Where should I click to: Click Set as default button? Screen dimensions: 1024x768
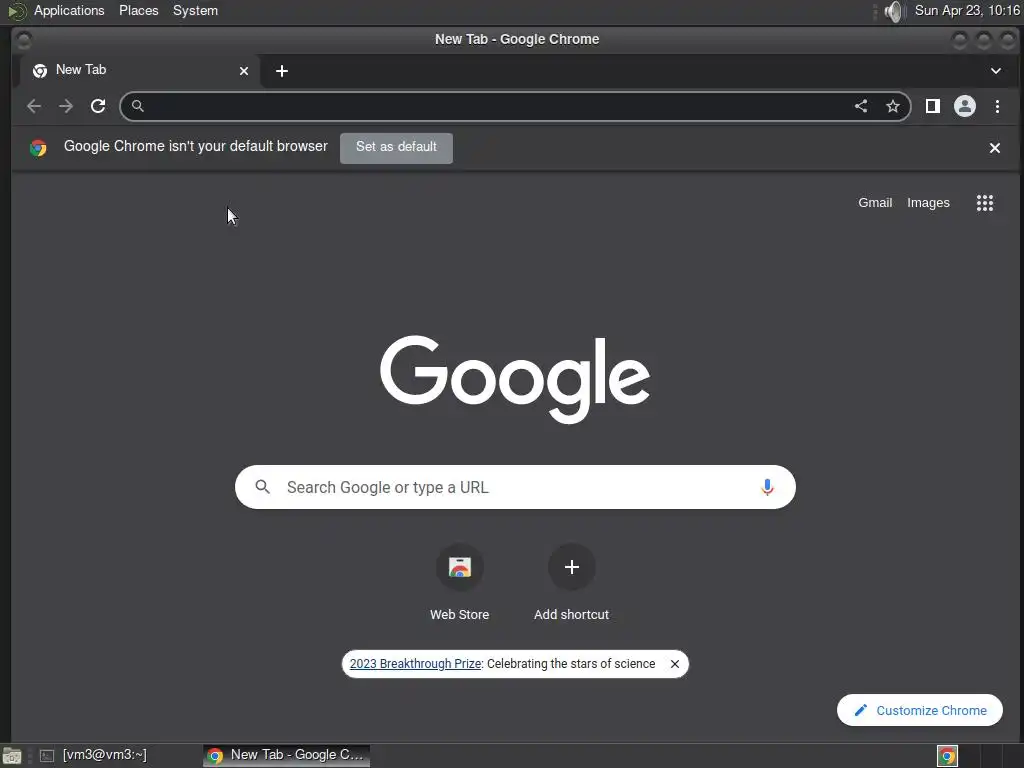pyautogui.click(x=396, y=148)
